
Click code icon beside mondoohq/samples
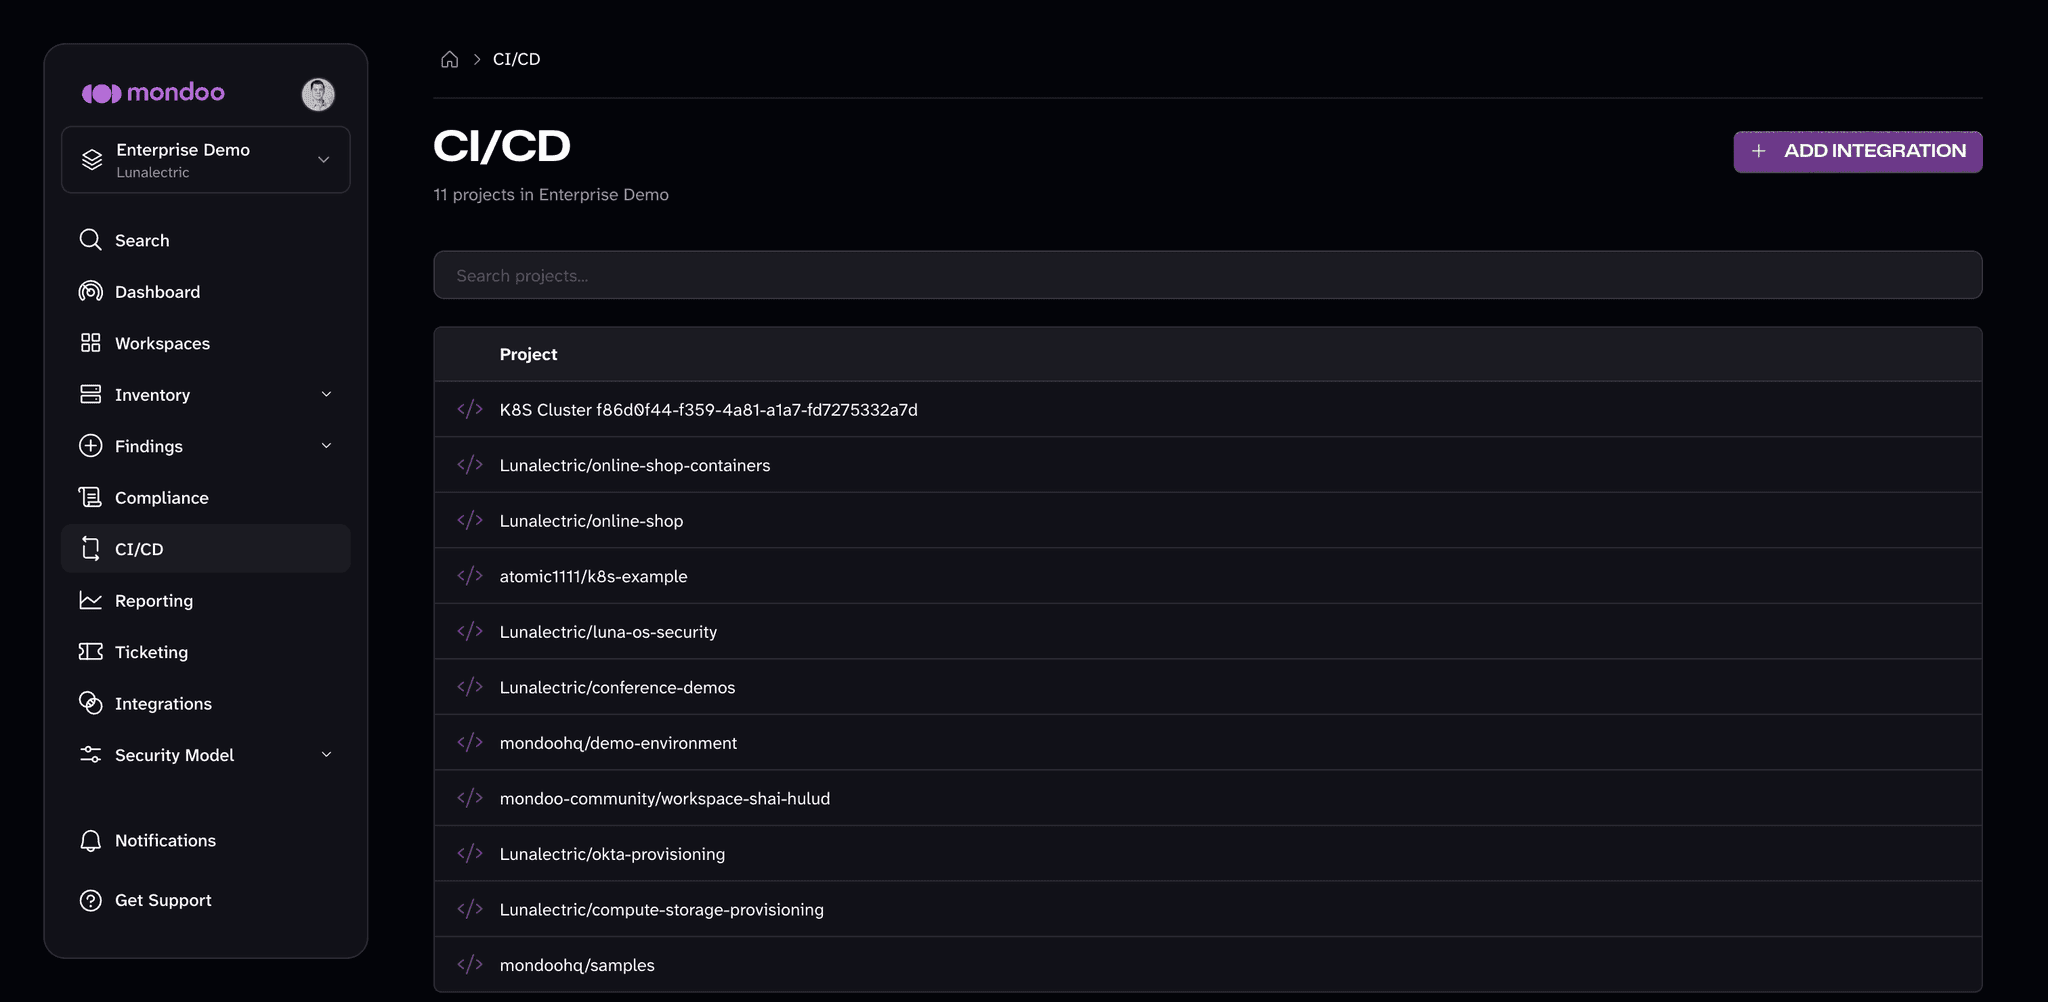point(470,964)
